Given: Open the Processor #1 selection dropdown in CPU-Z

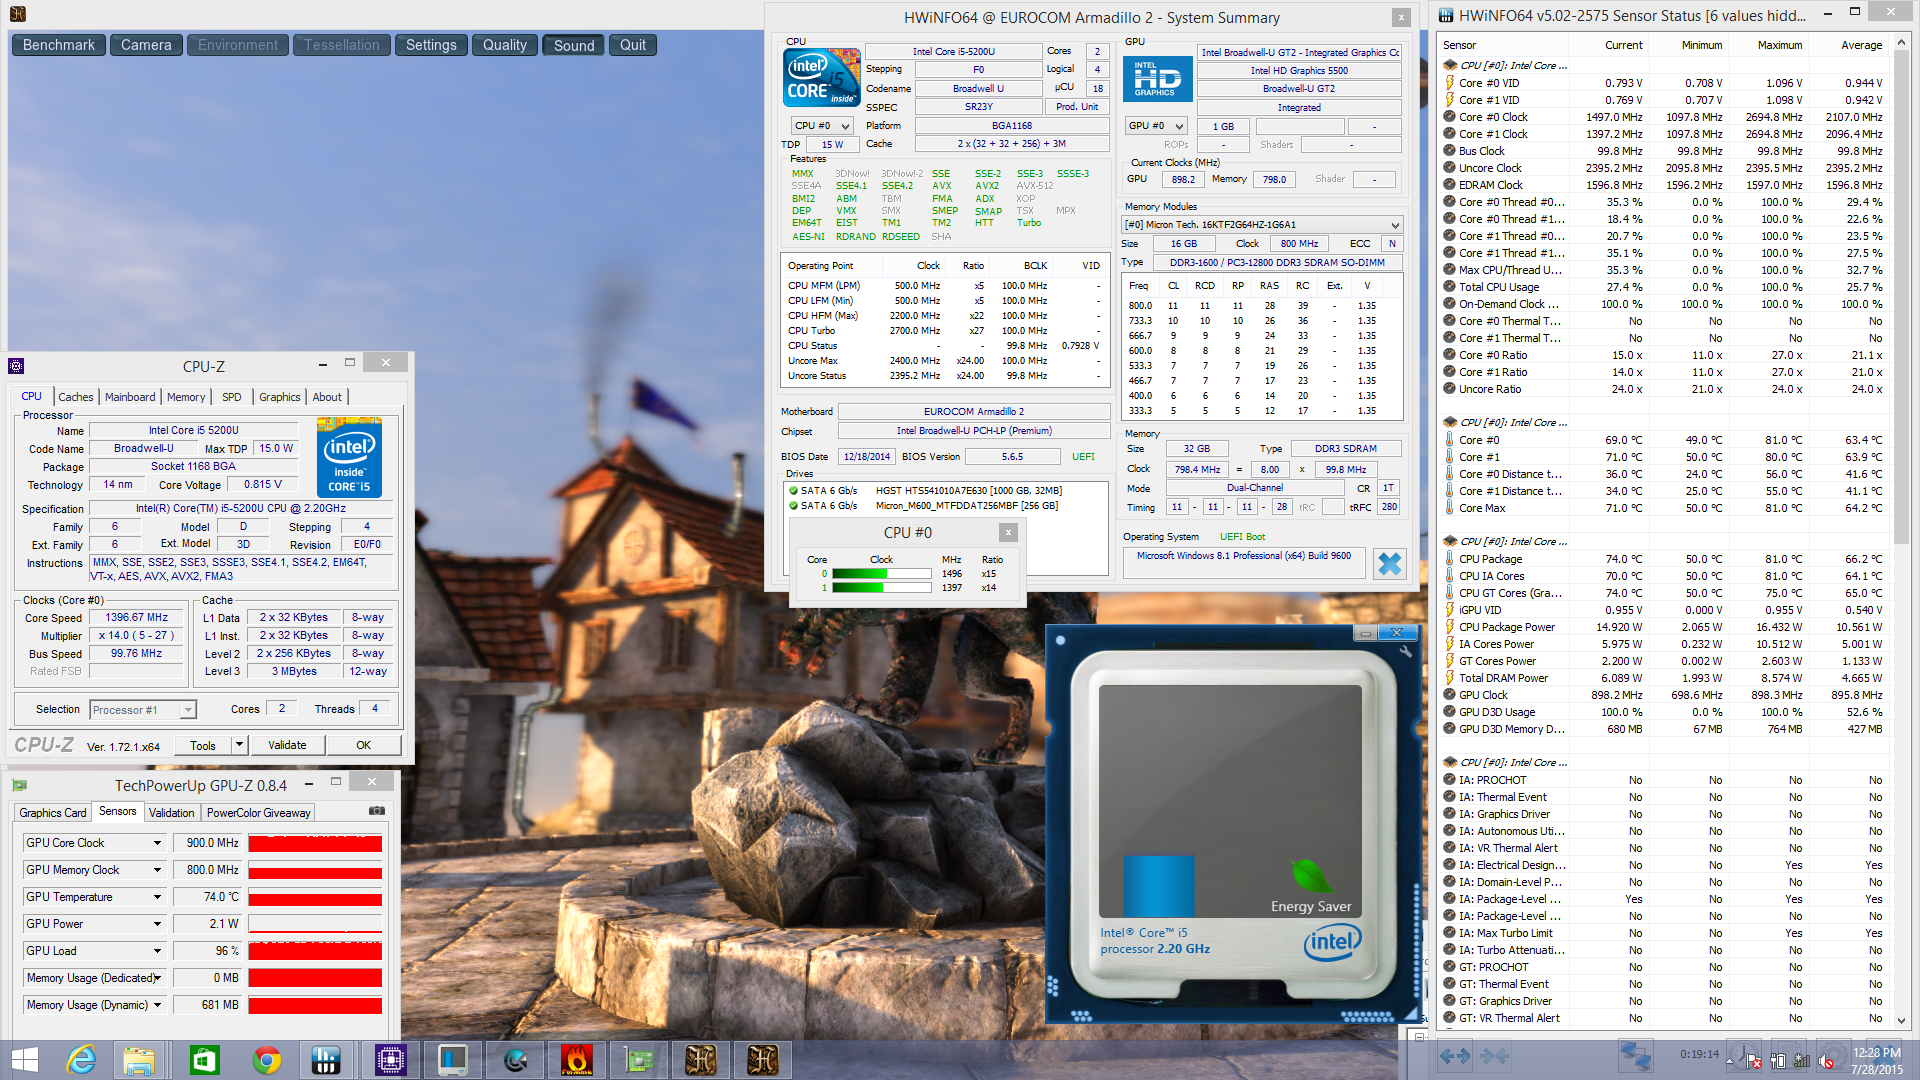Looking at the screenshot, I should click(x=142, y=710).
